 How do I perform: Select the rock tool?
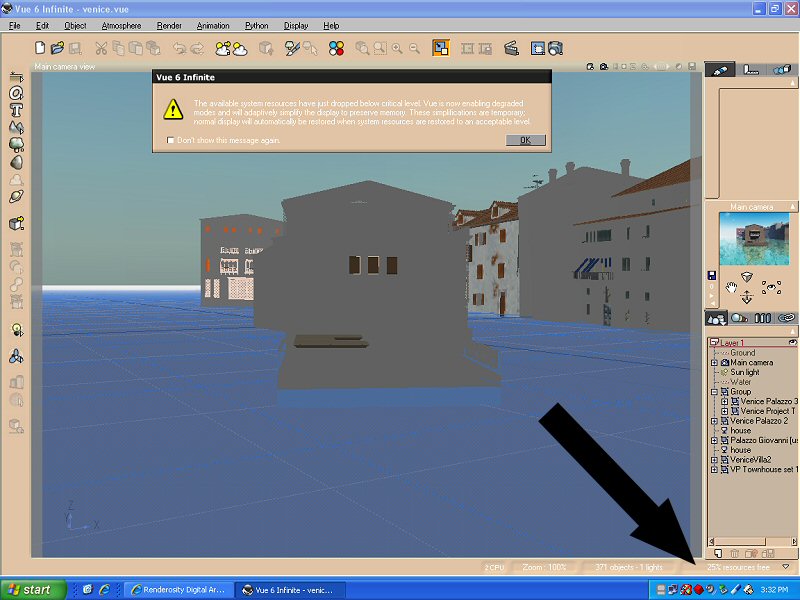(16, 162)
